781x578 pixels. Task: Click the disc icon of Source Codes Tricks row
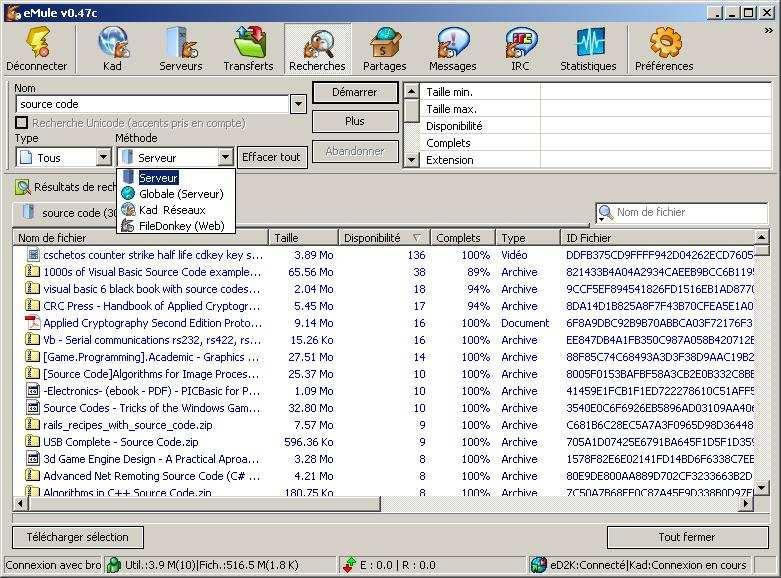[33, 408]
